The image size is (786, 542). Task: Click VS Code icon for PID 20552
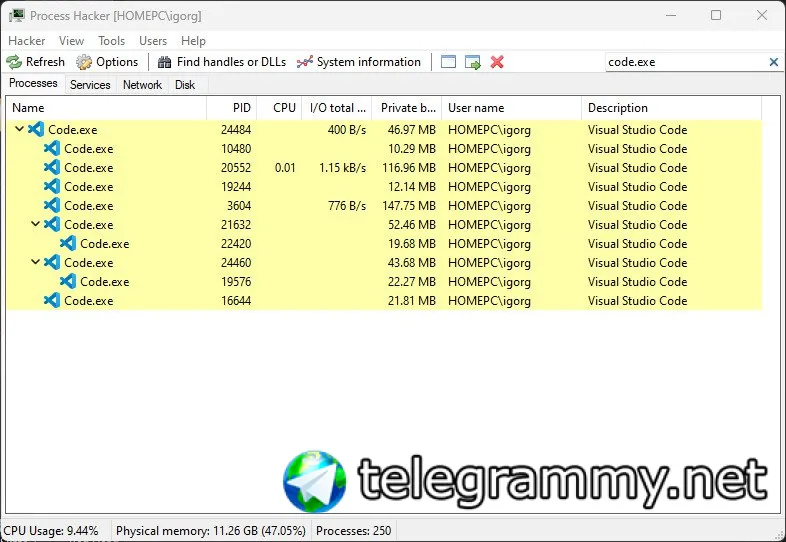point(52,167)
